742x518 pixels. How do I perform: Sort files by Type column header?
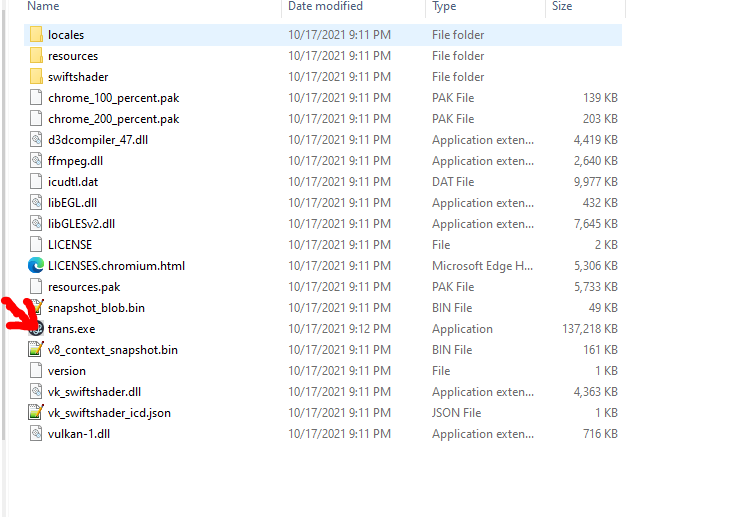pos(444,6)
